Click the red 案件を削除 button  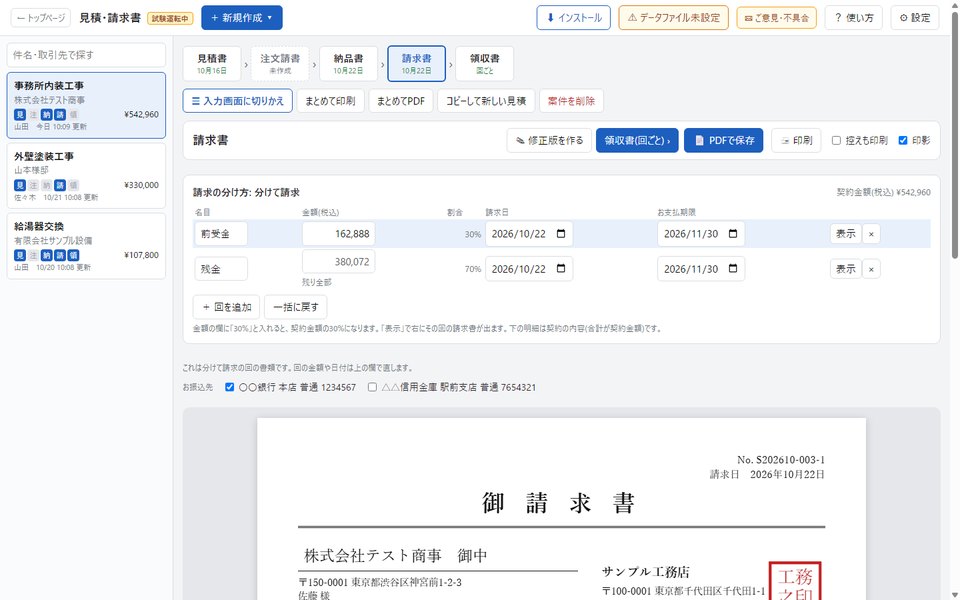pyautogui.click(x=571, y=101)
